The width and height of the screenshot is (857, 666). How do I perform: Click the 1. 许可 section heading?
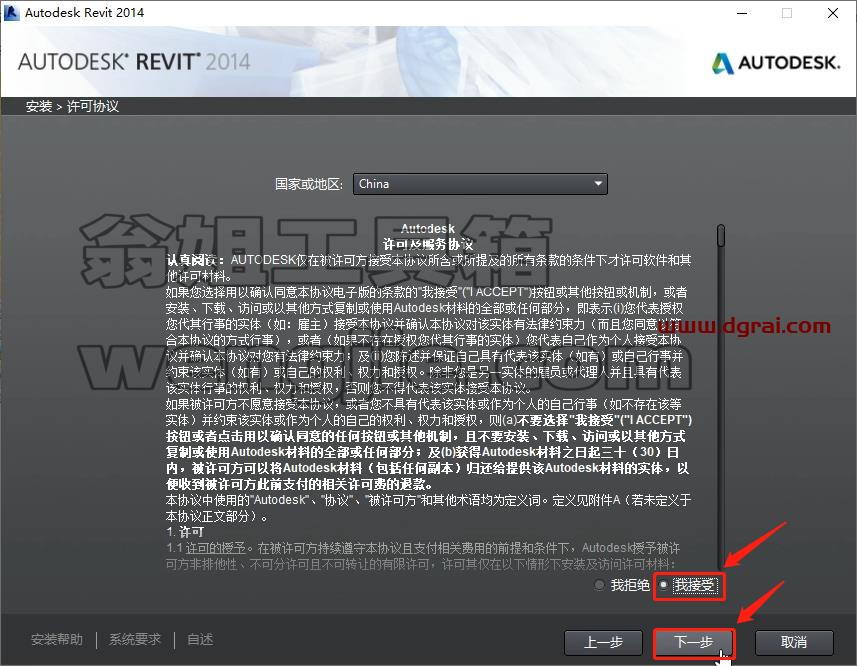(185, 532)
